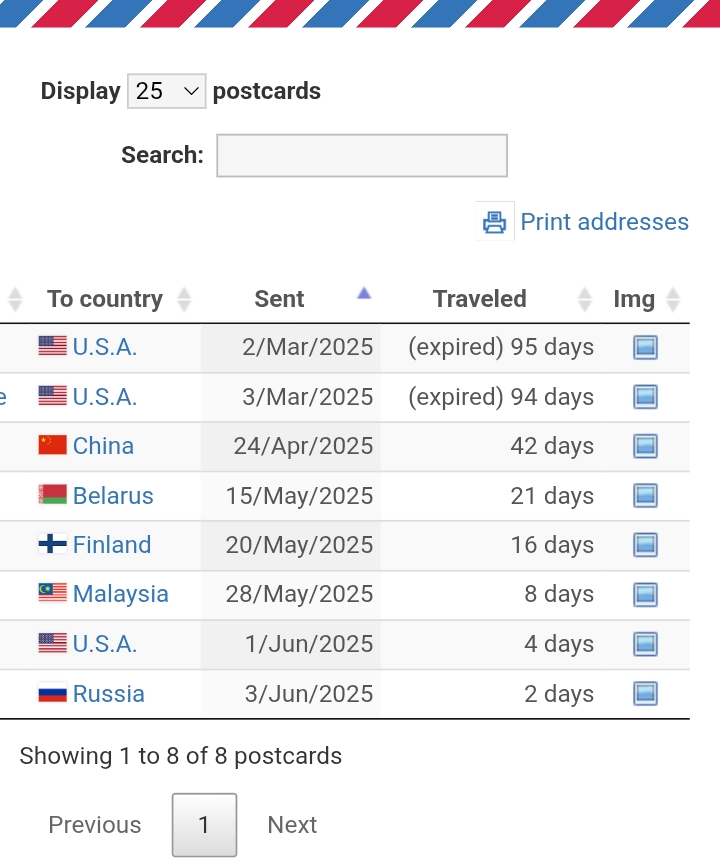This screenshot has height=862, width=720.
Task: Open image icon for China postcard
Action: (645, 446)
